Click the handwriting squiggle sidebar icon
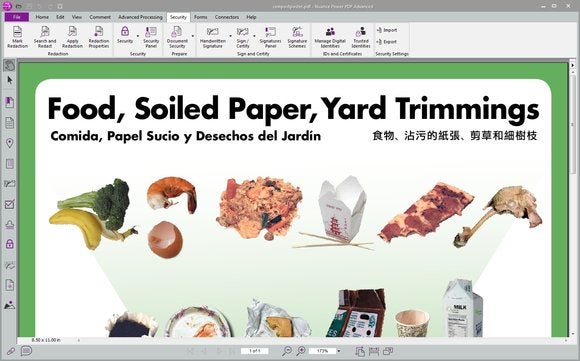This screenshot has height=361, width=580. (x=10, y=265)
